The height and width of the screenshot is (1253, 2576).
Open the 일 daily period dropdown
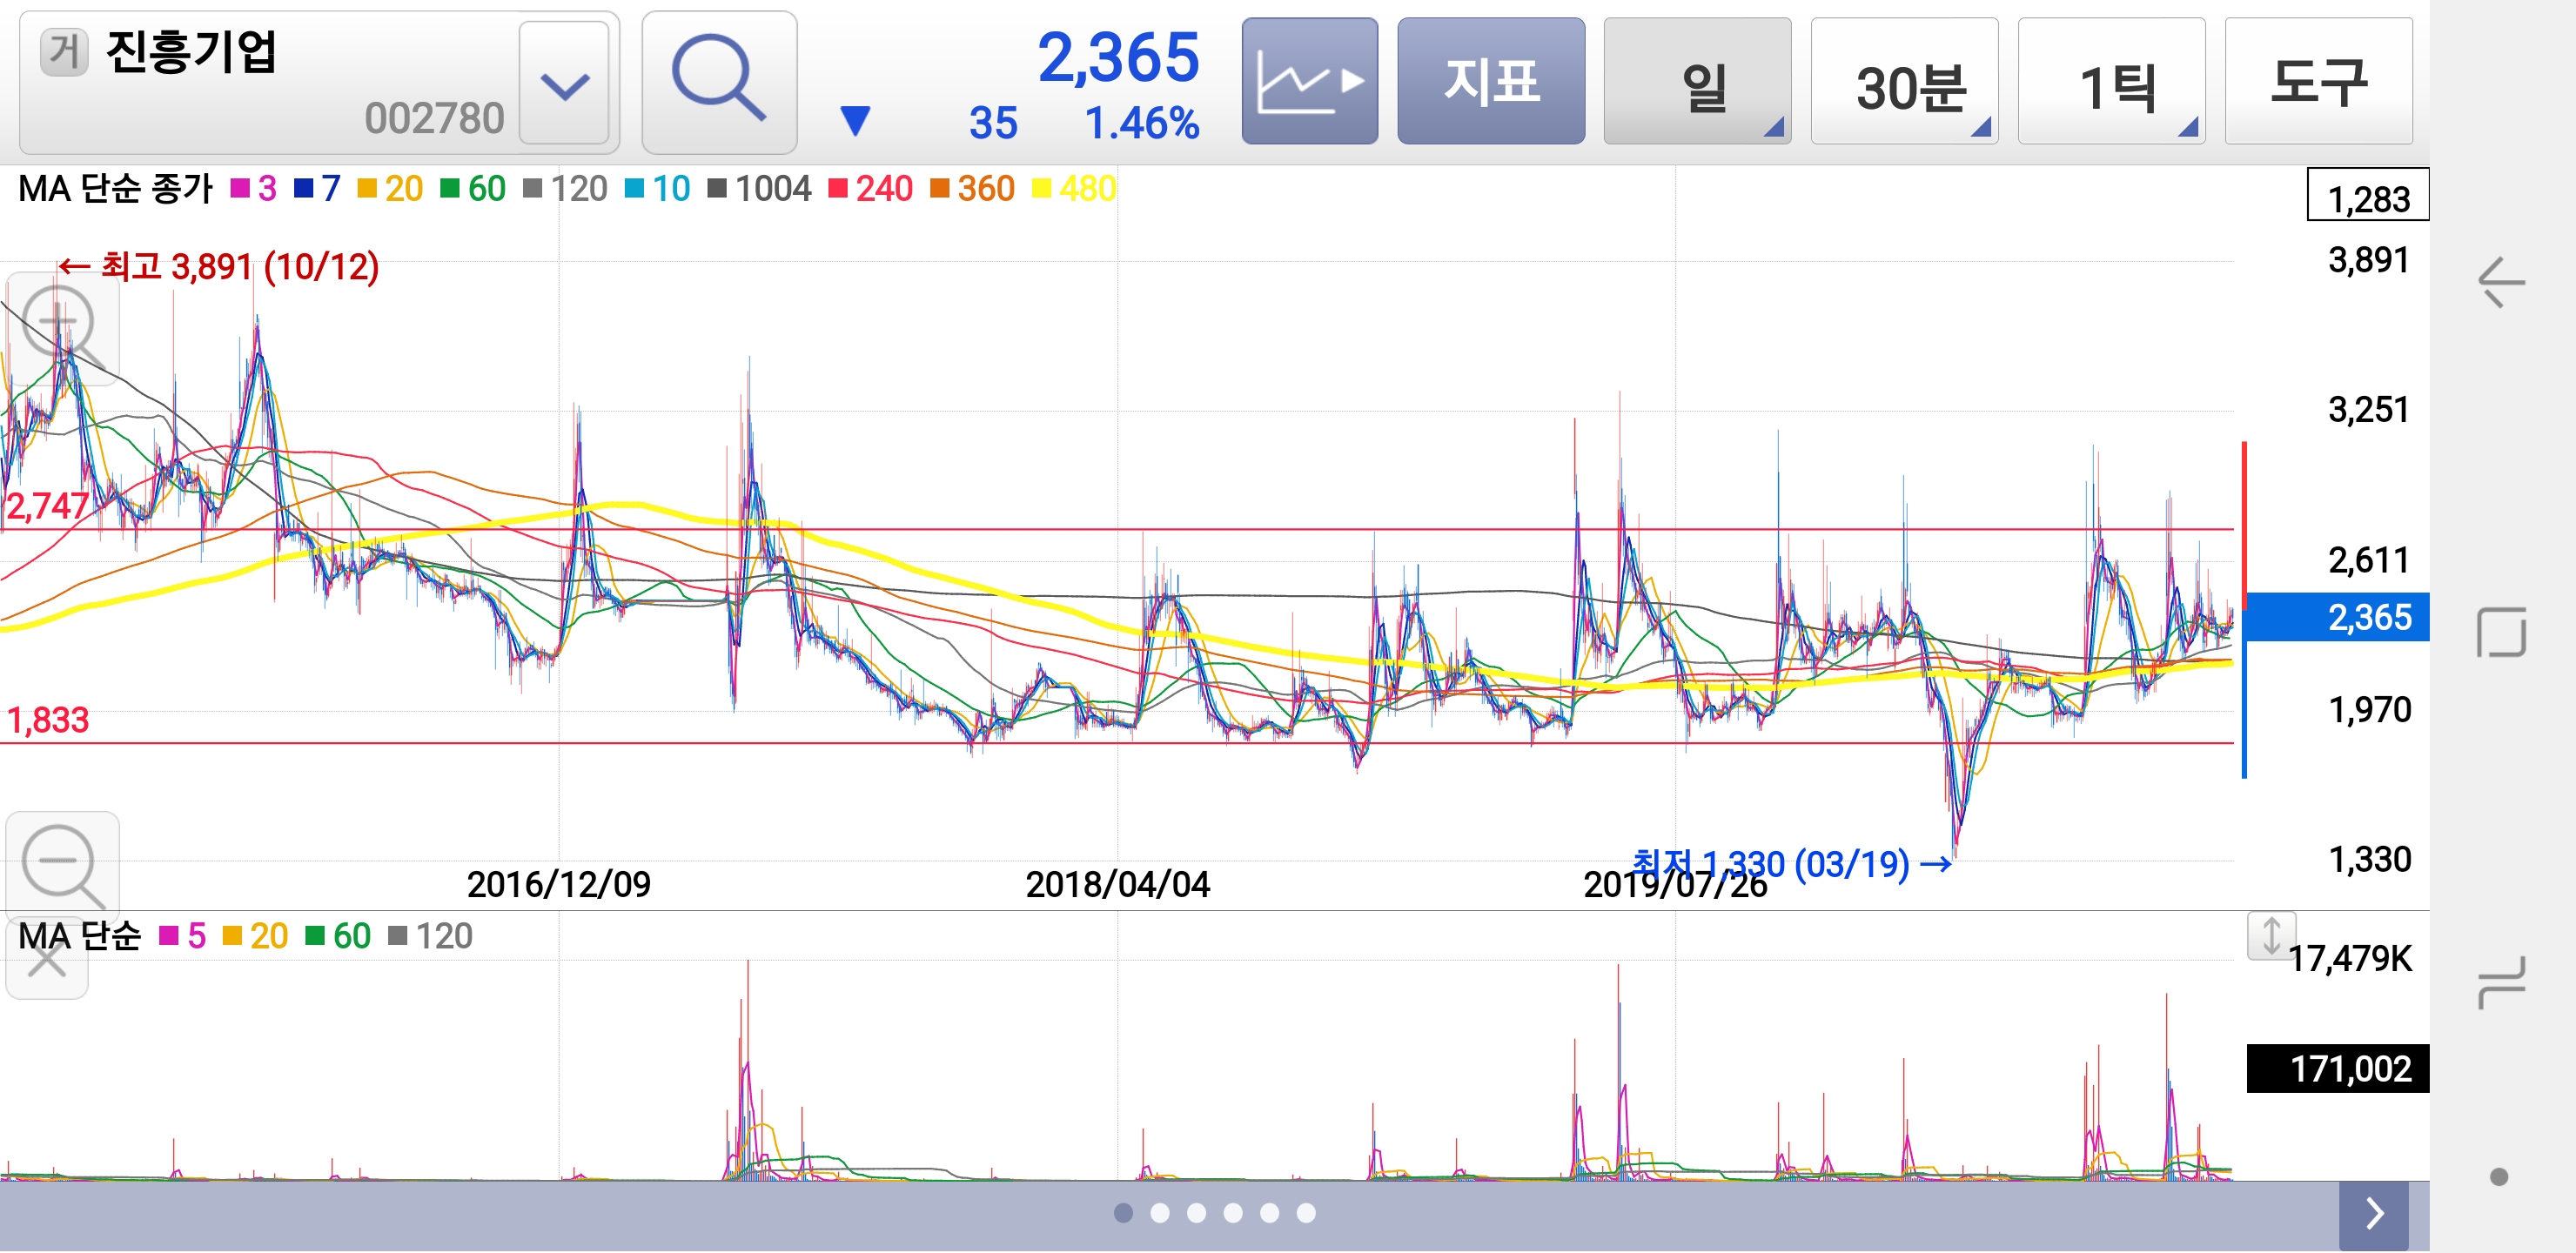[x=1696, y=82]
